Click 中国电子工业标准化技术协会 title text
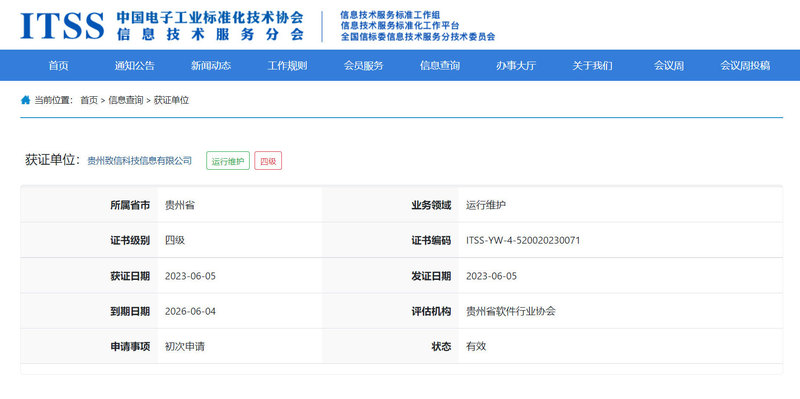800x399 pixels. click(210, 17)
